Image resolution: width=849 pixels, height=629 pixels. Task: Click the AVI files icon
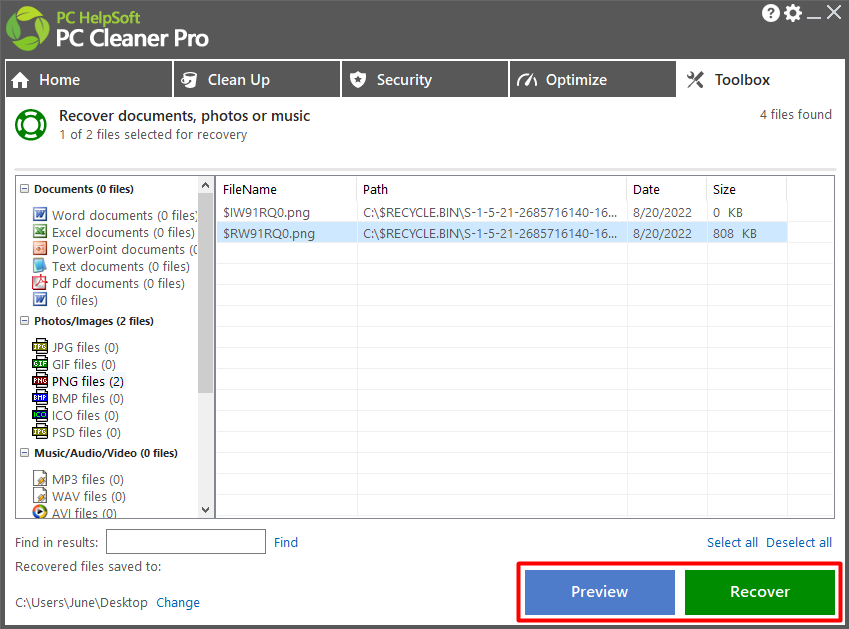pyautogui.click(x=40, y=512)
